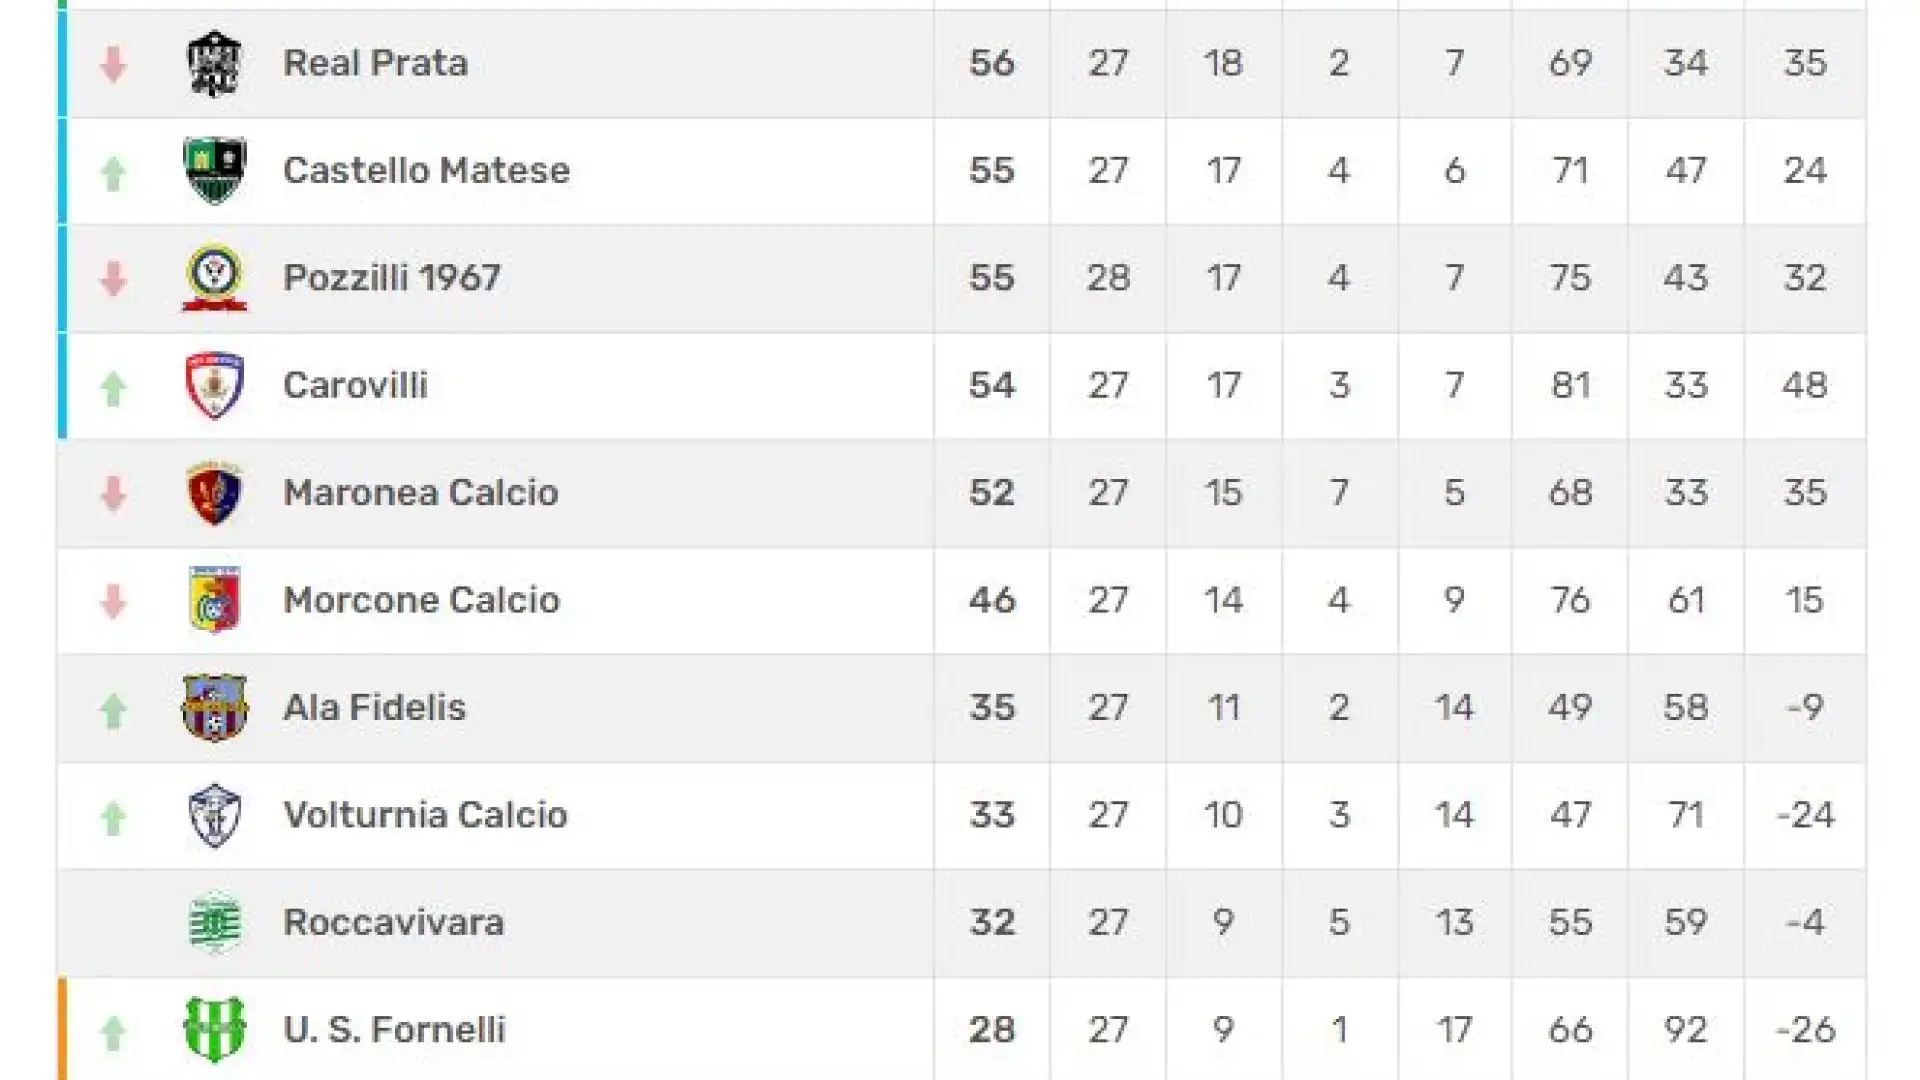Image resolution: width=1920 pixels, height=1080 pixels.
Task: Click the Real Prata club crest
Action: click(215, 63)
